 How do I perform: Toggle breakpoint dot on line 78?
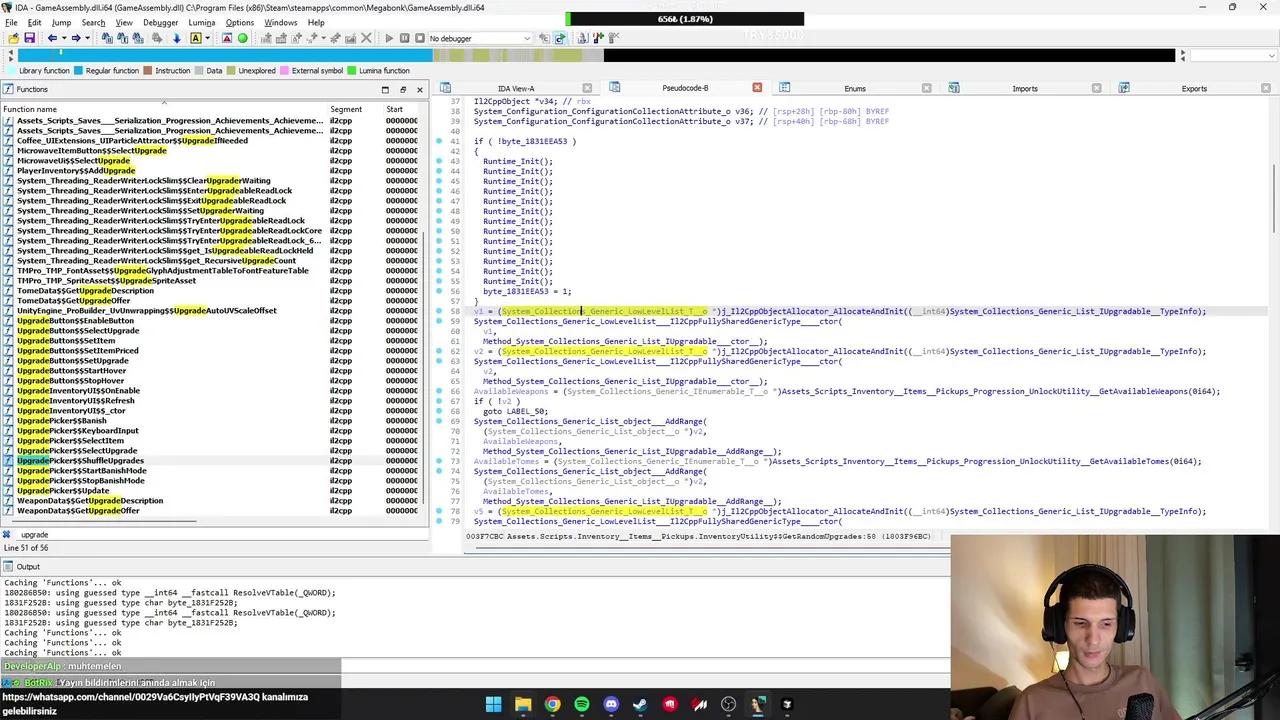439,511
